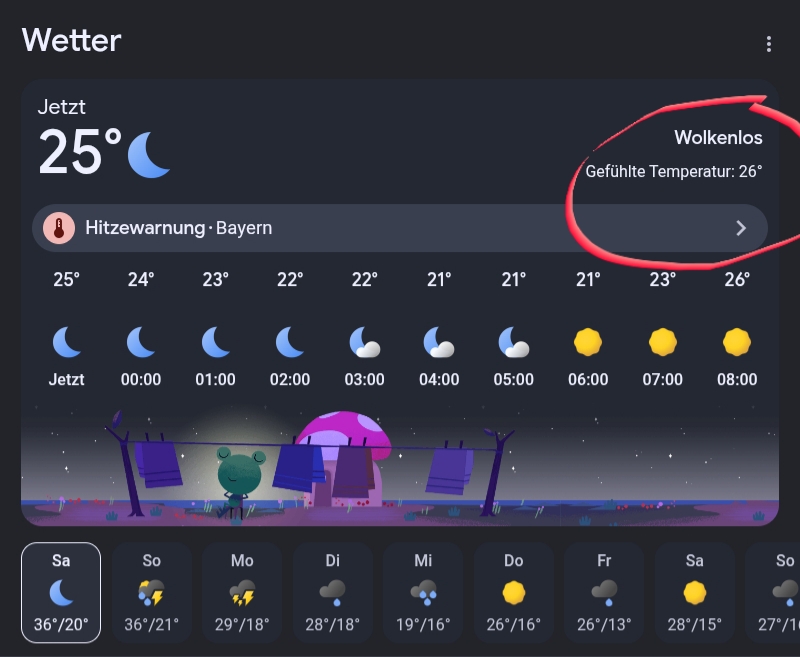This screenshot has height=657, width=800.
Task: Click the Wetter heading
Action: 71,40
